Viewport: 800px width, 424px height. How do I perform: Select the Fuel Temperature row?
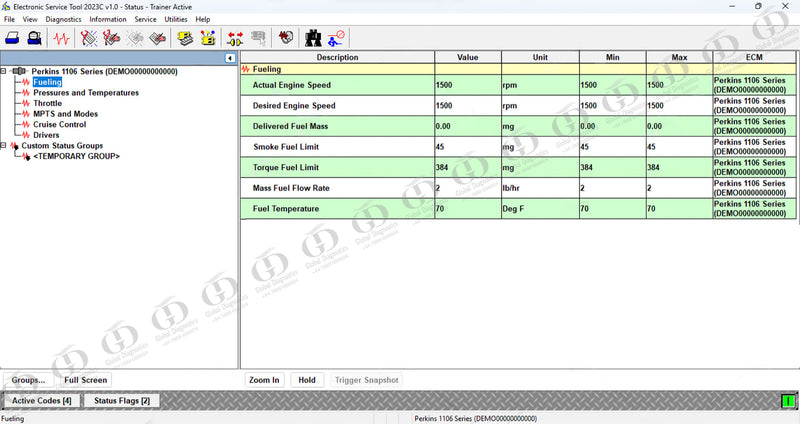(518, 209)
